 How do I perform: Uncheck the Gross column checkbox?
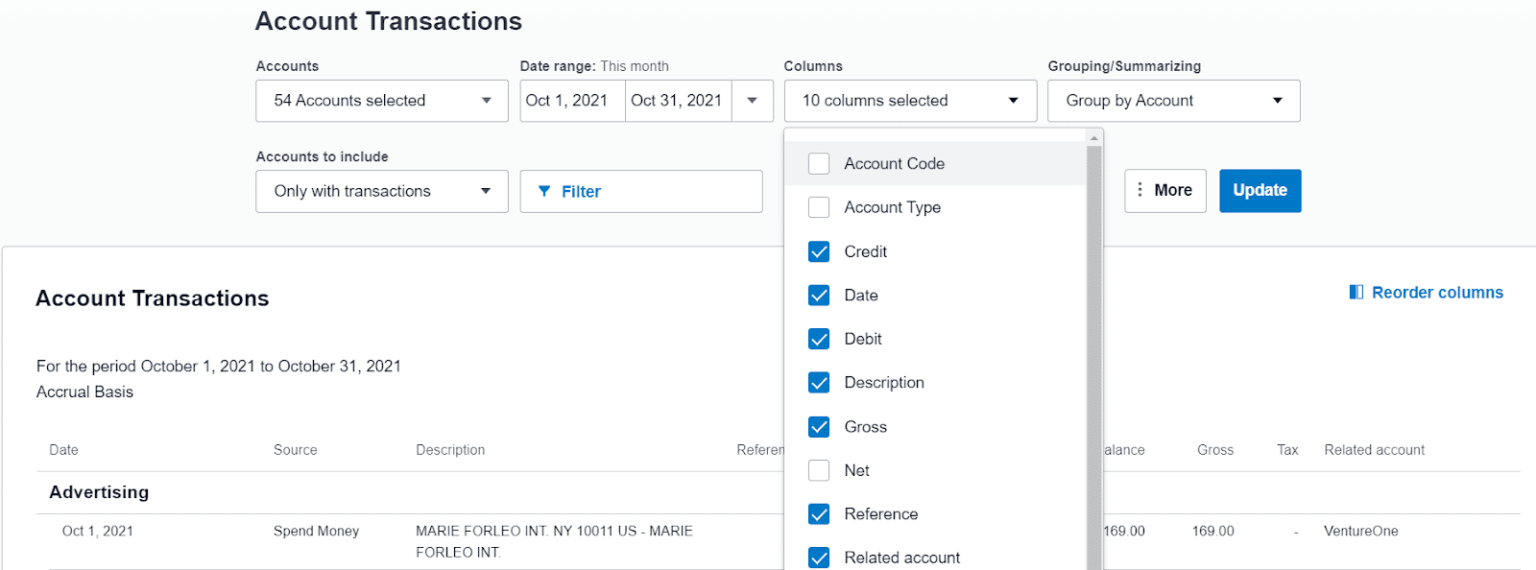pos(819,427)
